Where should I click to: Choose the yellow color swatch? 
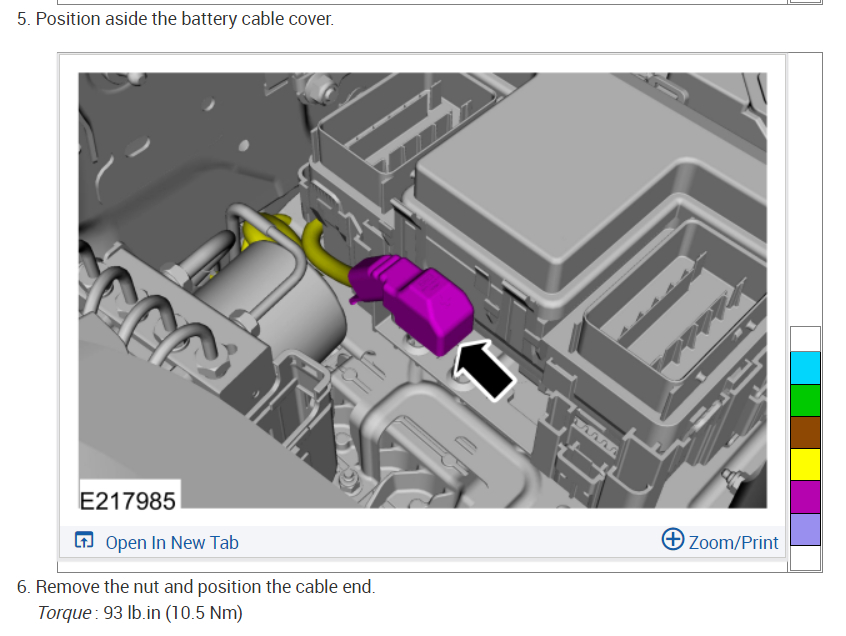point(805,464)
